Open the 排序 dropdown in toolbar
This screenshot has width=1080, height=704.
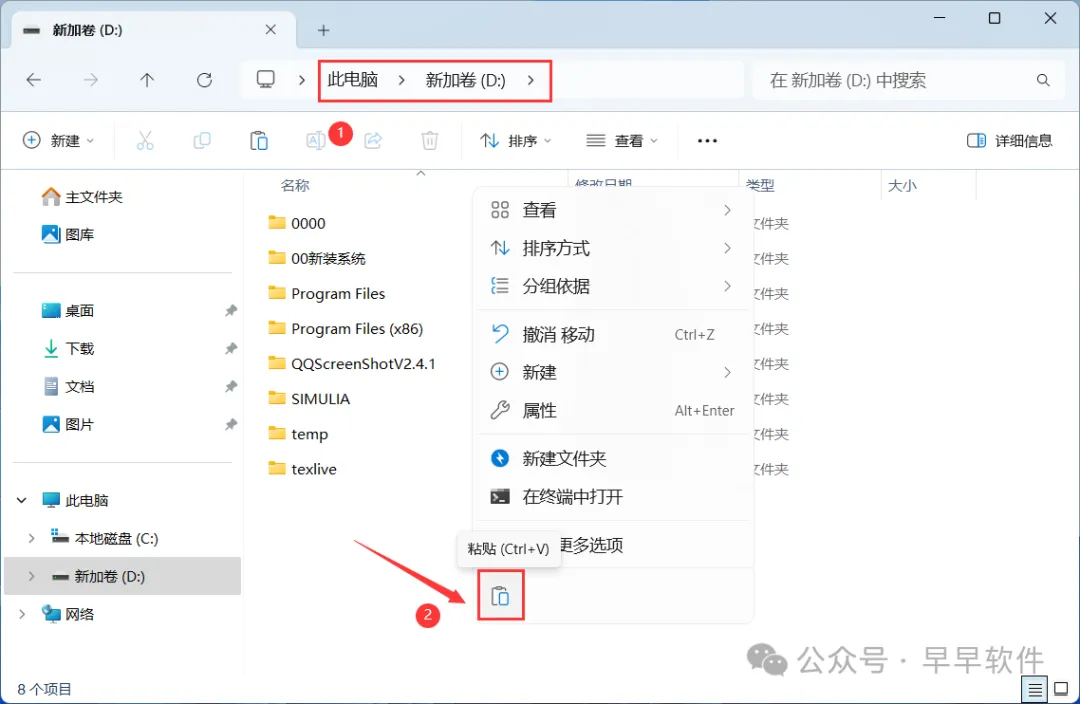tap(516, 141)
